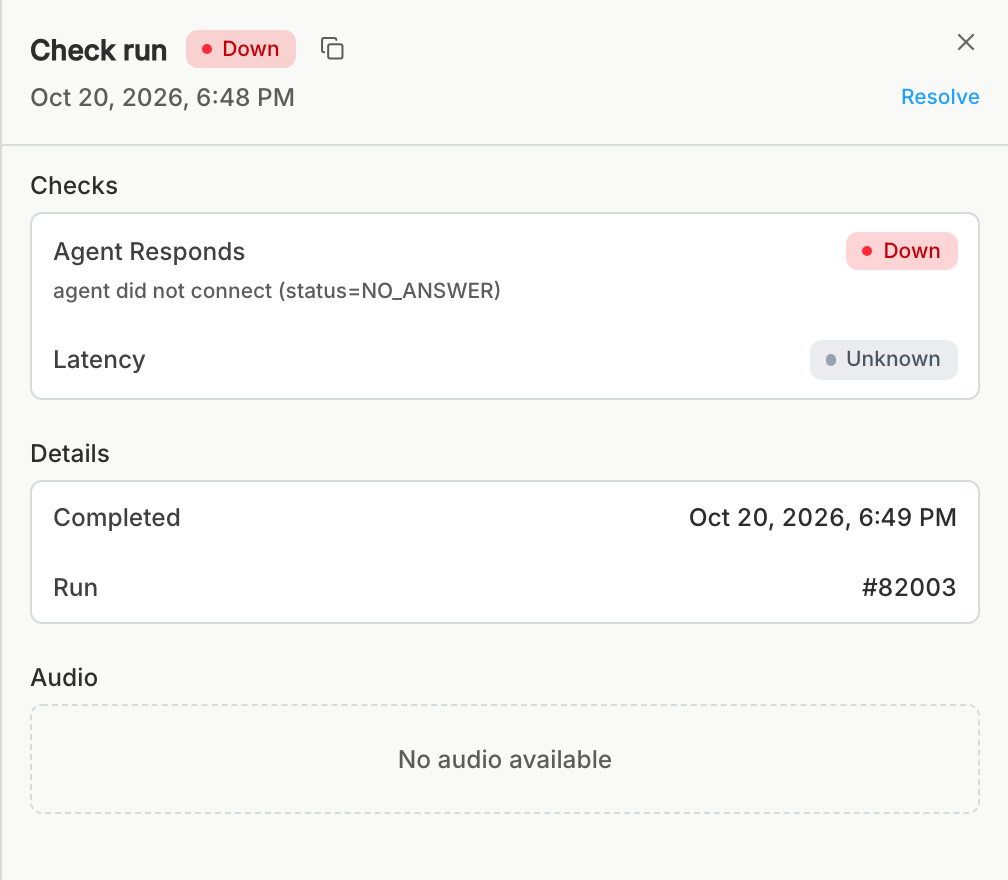1008x880 pixels.
Task: Click the Down badge in Agent Responds row
Action: tap(901, 251)
